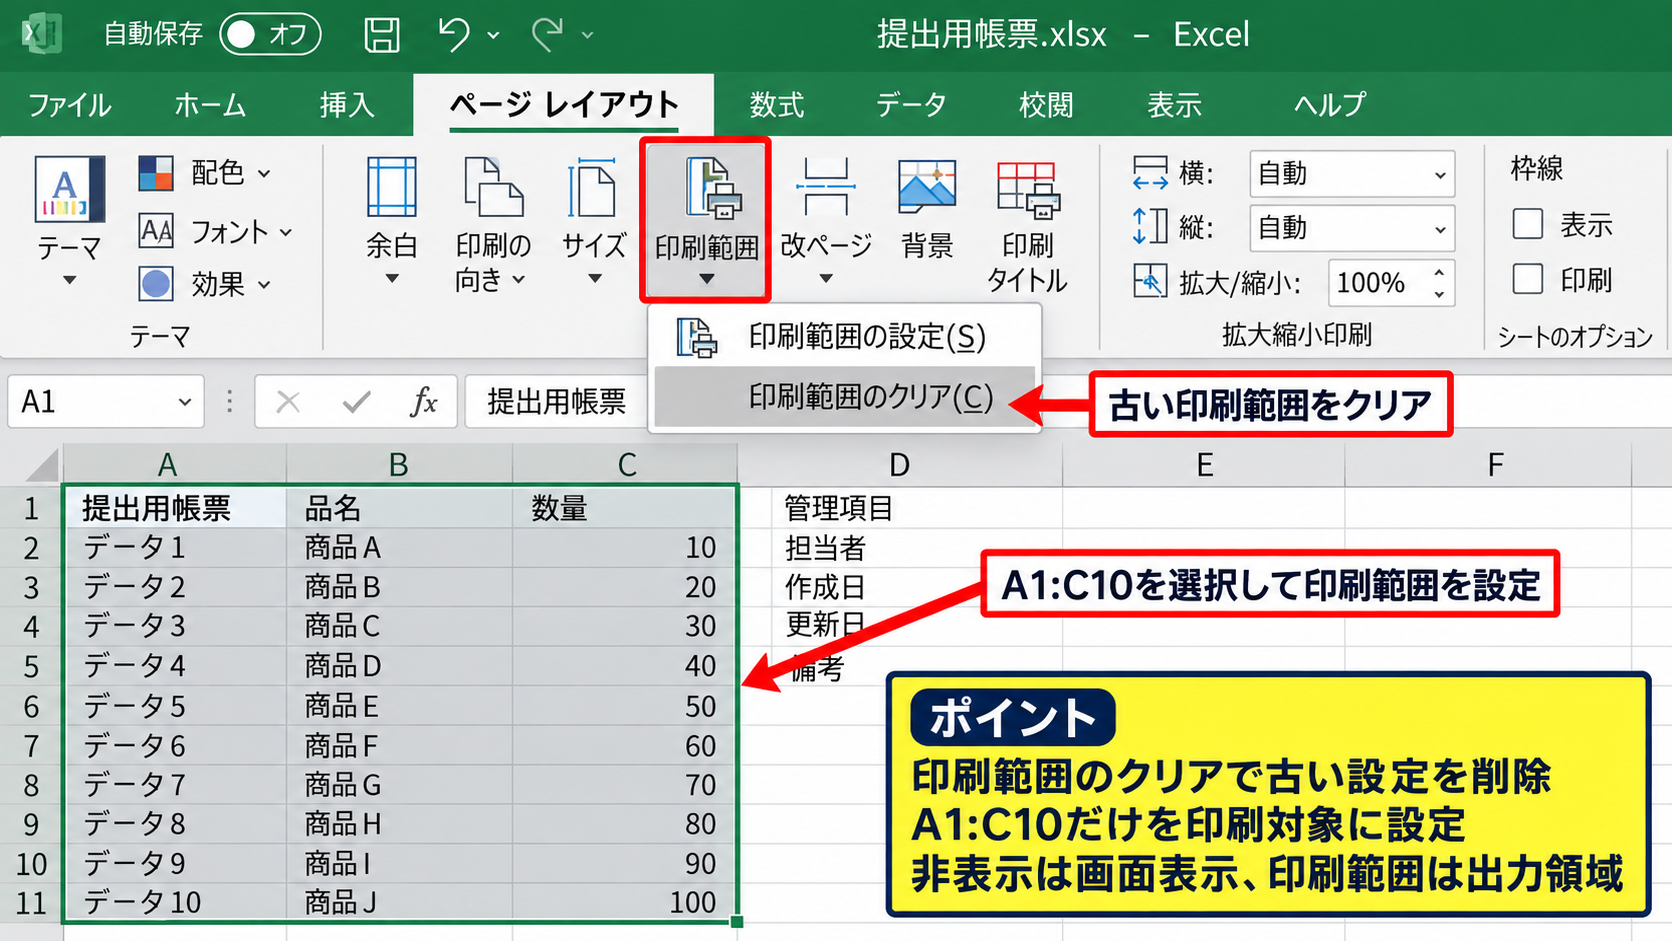The width and height of the screenshot is (1672, 941).
Task: Enable the 枠線 表示 checkbox
Action: tap(1528, 224)
